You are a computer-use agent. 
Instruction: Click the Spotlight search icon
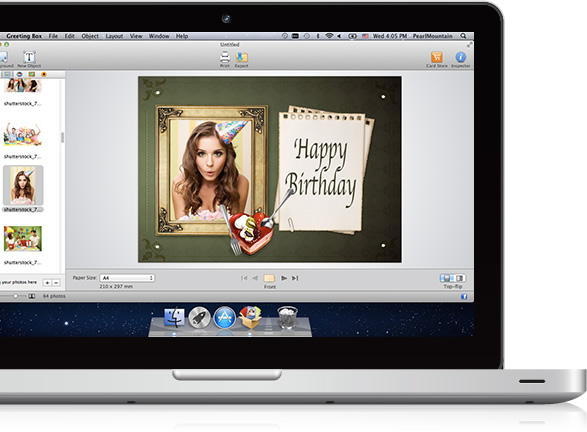pos(463,36)
